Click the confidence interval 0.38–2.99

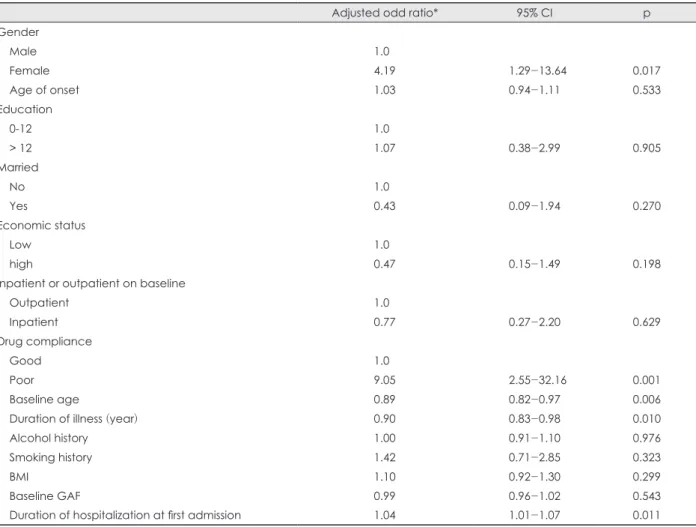point(534,148)
